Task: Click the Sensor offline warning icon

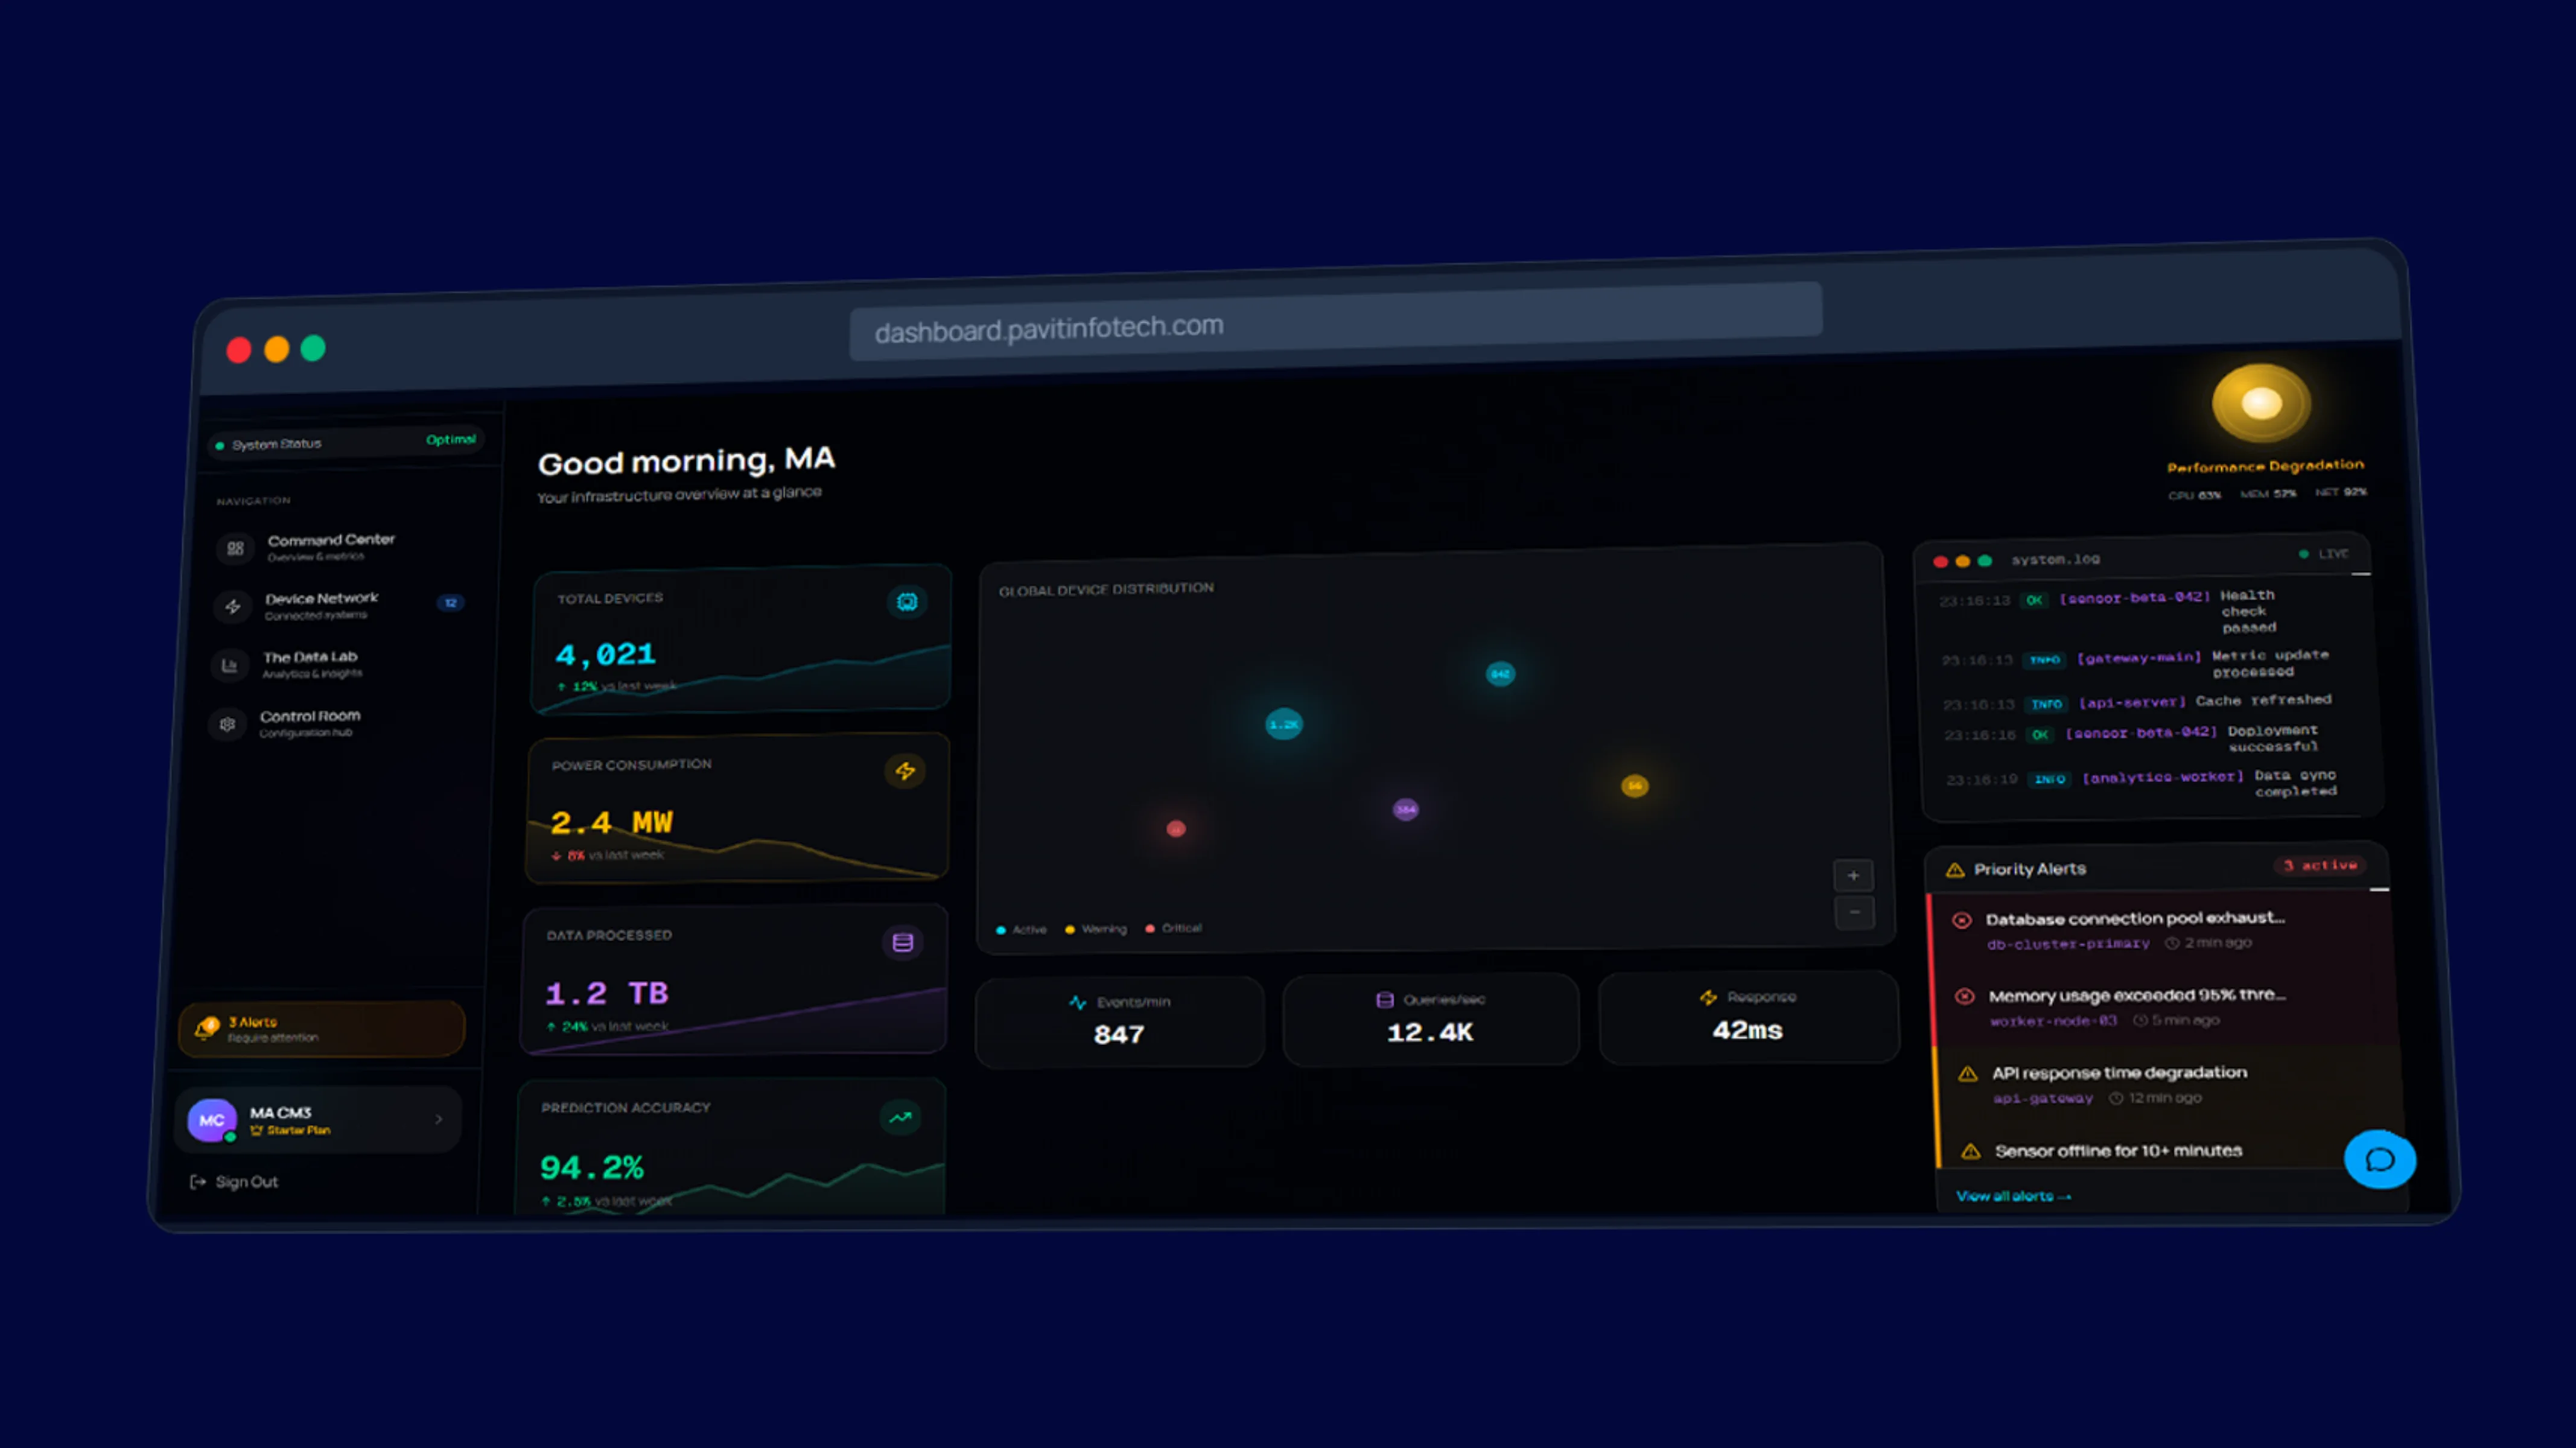Action: coord(1971,1151)
